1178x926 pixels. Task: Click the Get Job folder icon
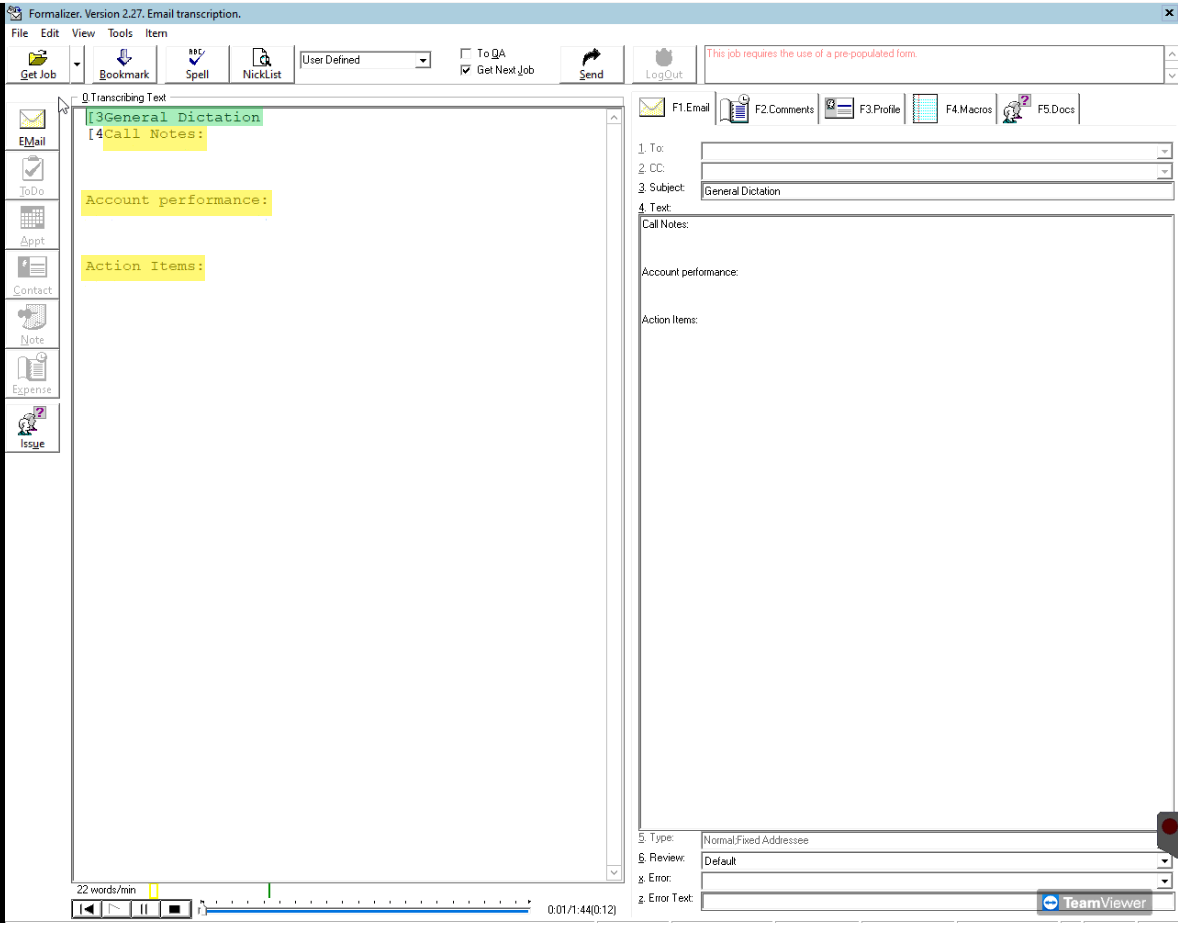coord(37,59)
